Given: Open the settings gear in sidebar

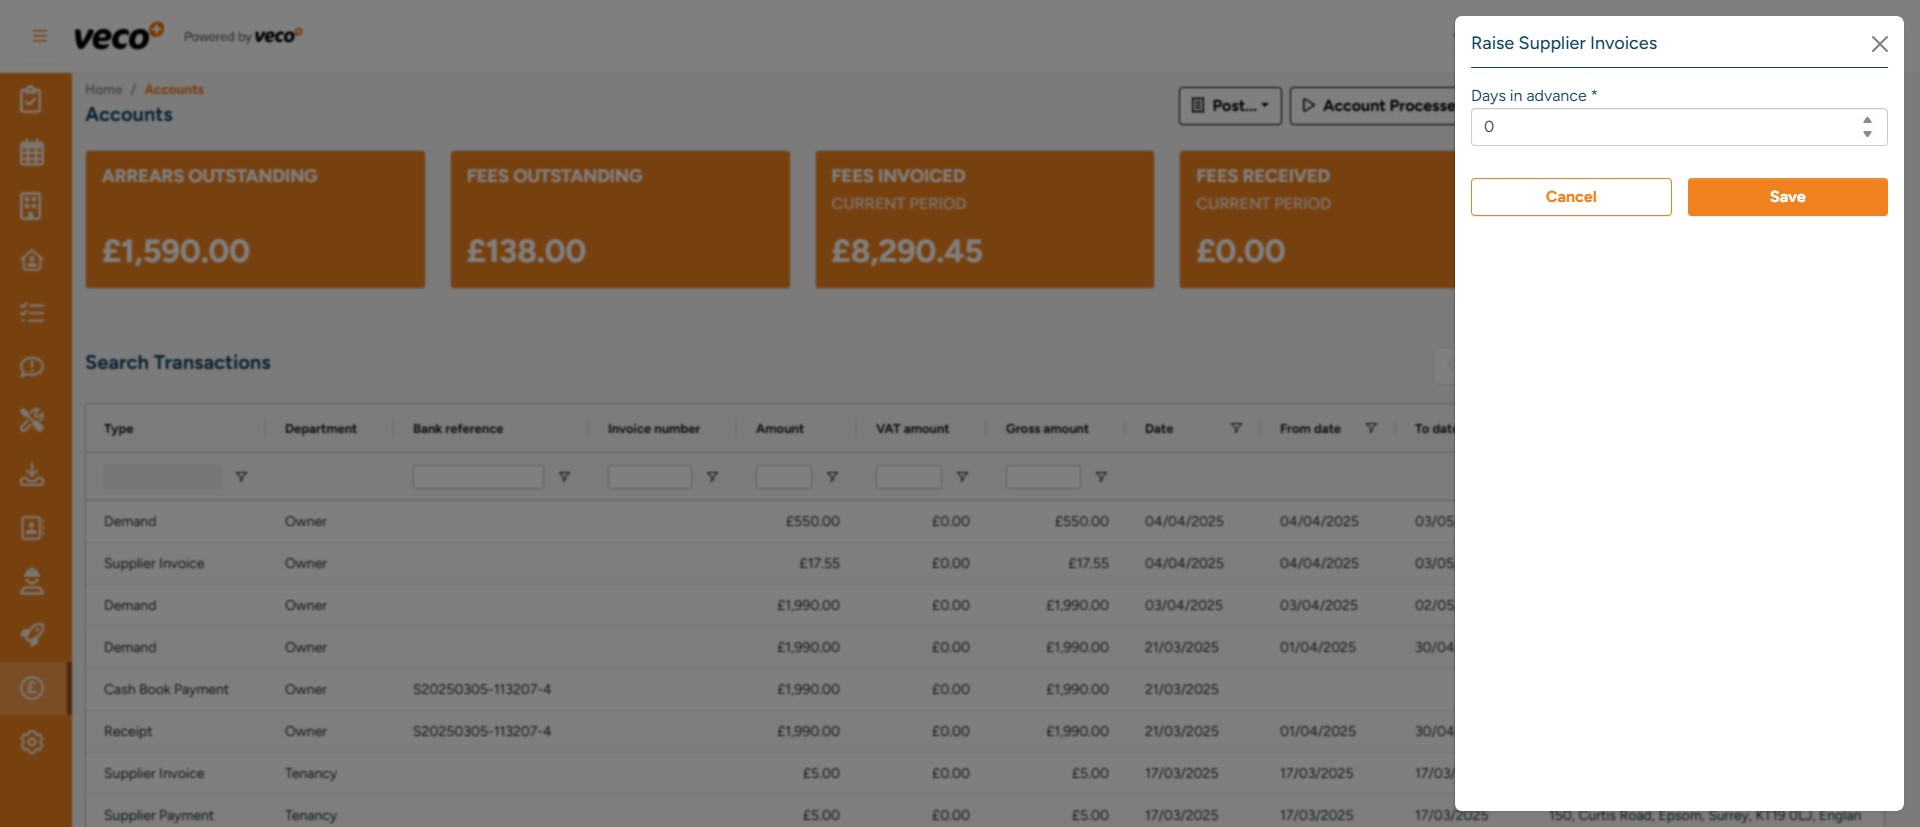Looking at the screenshot, I should pos(32,742).
